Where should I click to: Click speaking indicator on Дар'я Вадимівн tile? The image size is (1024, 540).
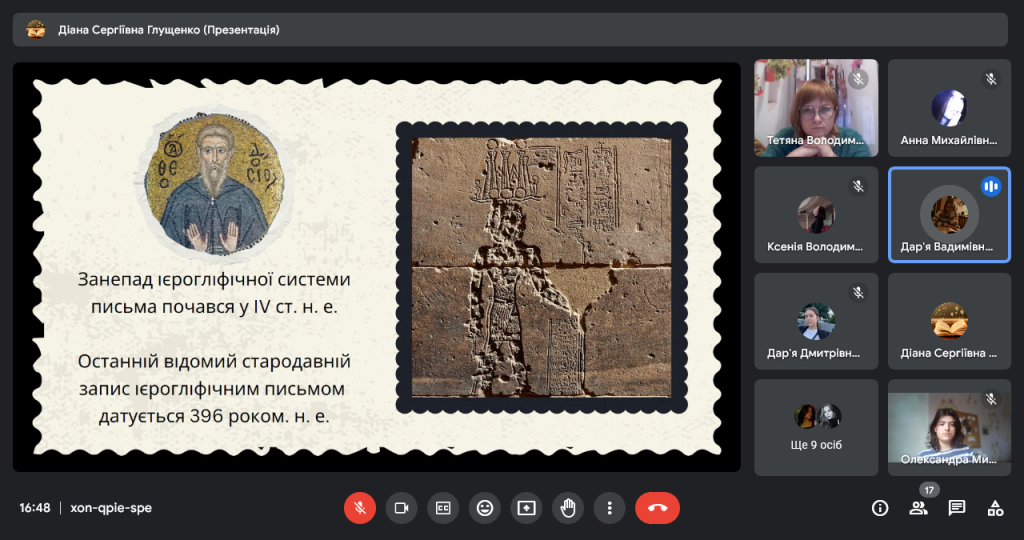[991, 187]
